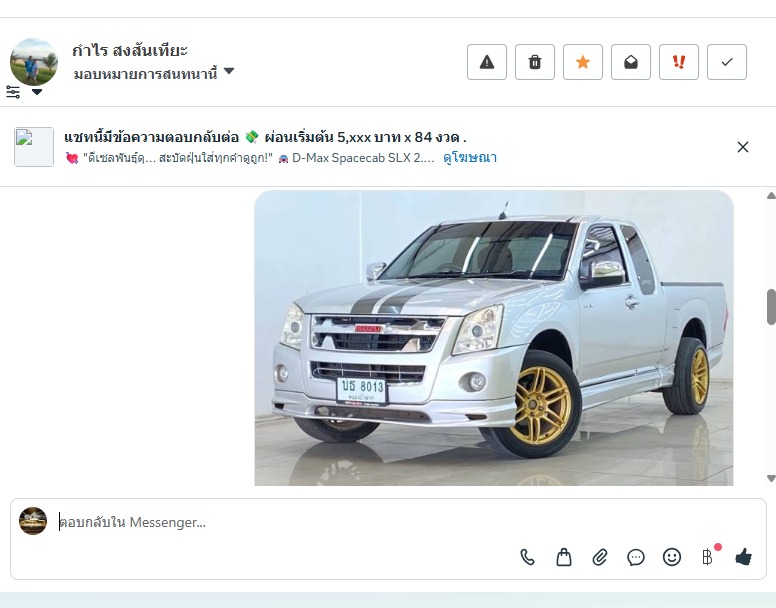The height and width of the screenshot is (608, 776).
Task: Delete conversation using trash can icon
Action: pyautogui.click(x=534, y=62)
